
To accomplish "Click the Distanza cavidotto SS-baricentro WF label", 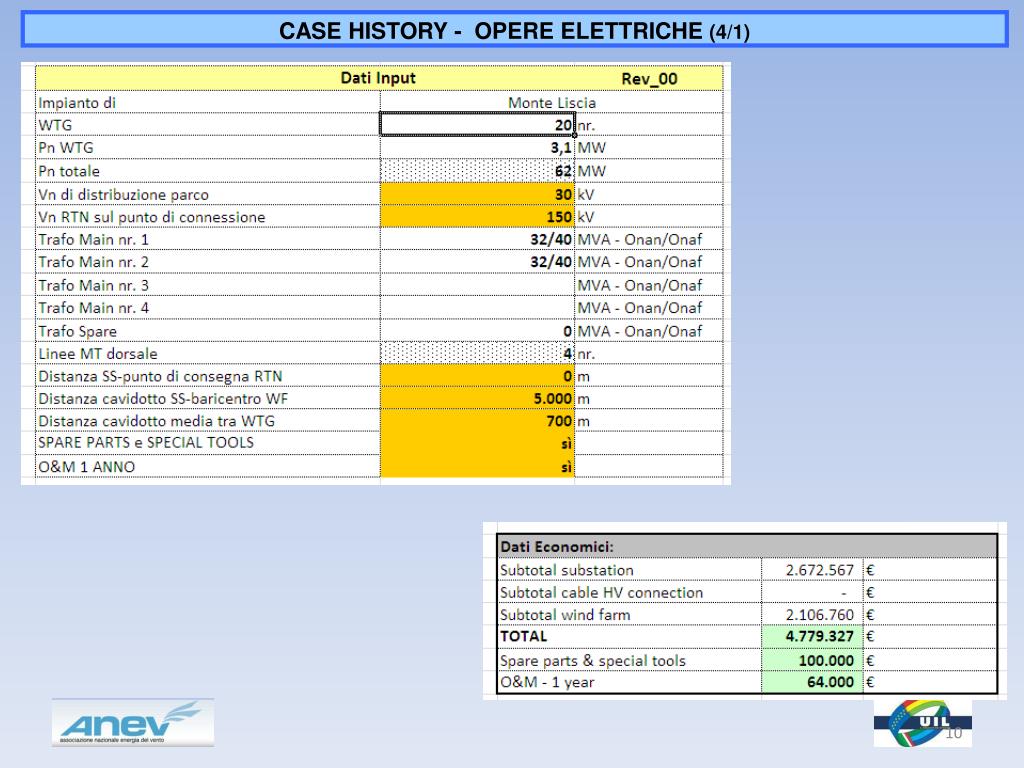I will [163, 398].
